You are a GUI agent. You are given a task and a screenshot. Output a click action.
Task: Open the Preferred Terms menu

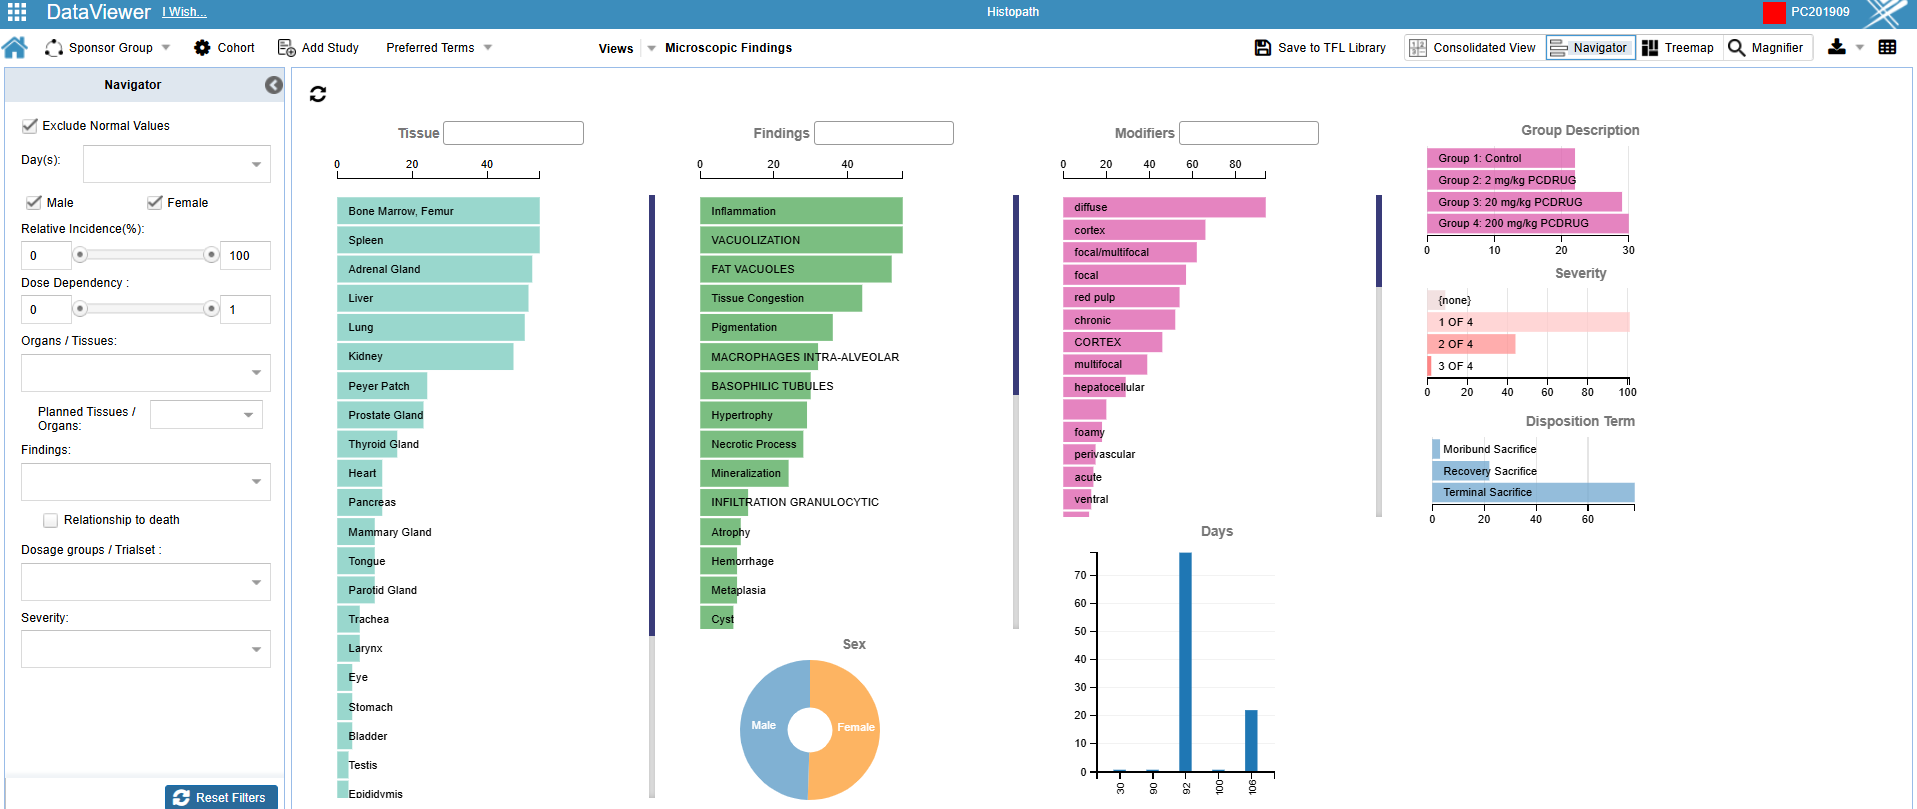pos(439,48)
